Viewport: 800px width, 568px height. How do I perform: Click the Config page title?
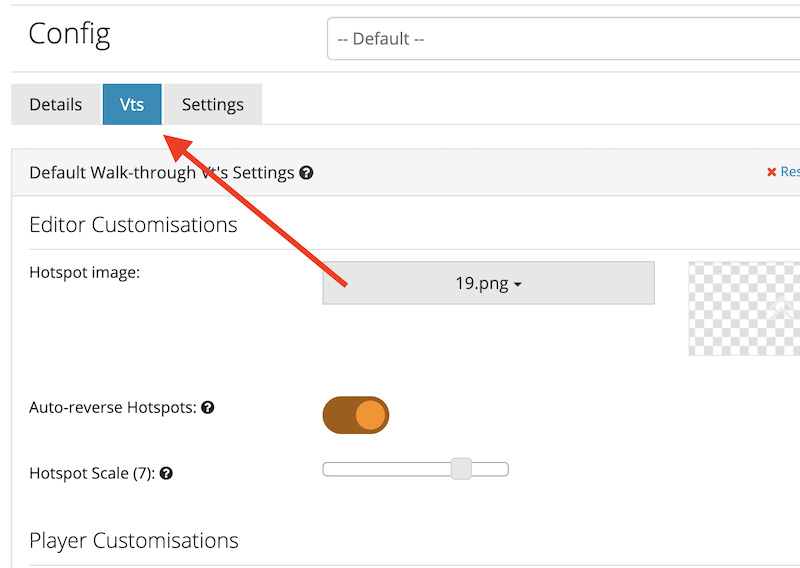tap(69, 35)
